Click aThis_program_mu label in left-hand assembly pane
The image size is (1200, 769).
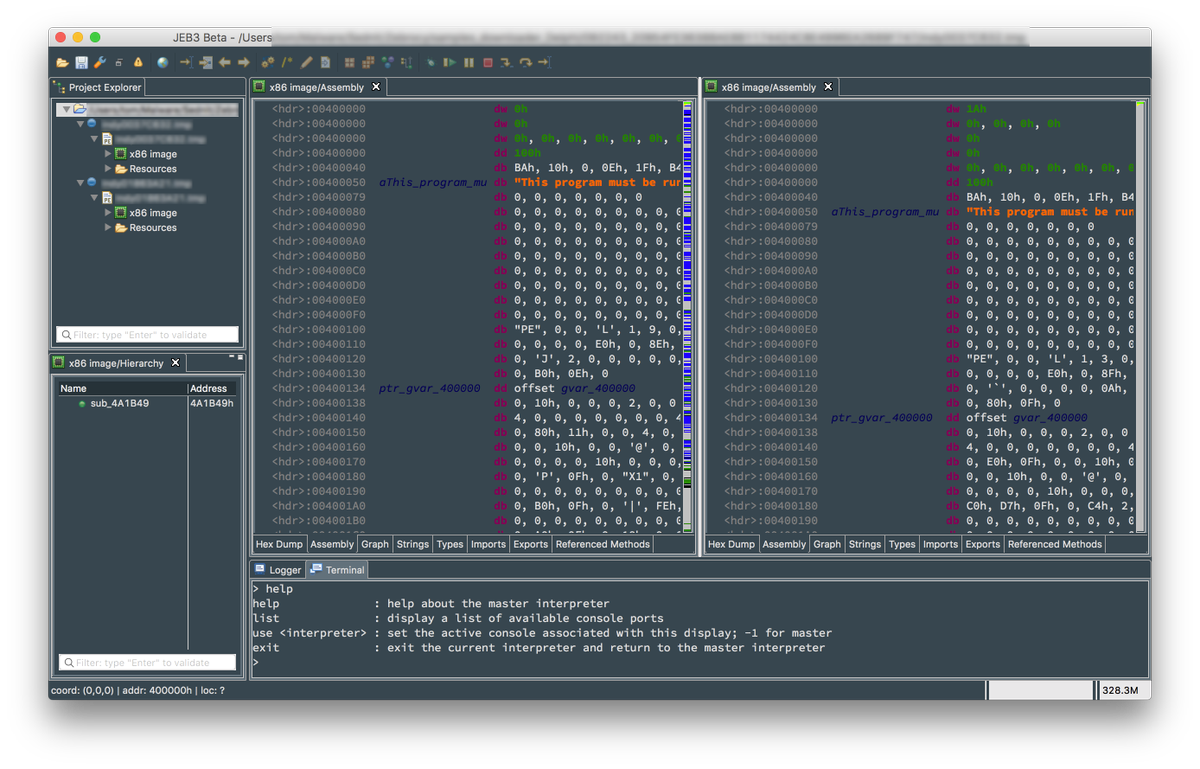(x=433, y=183)
